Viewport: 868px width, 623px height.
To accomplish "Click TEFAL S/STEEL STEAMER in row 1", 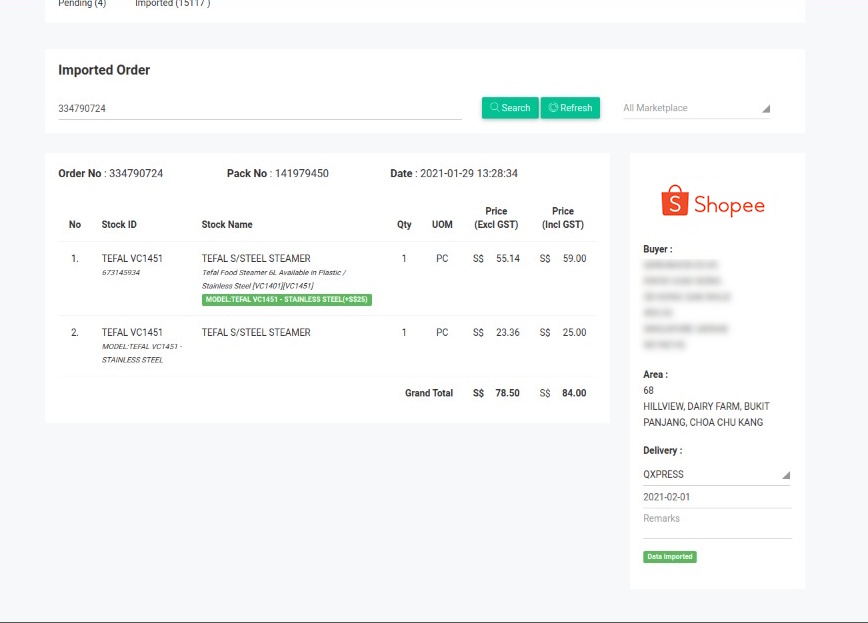I will 256,259.
